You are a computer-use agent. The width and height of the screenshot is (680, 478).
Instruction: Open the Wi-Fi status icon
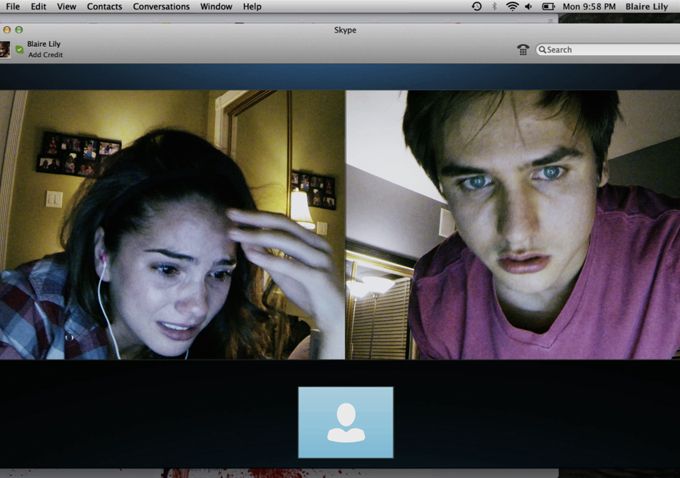click(x=512, y=7)
